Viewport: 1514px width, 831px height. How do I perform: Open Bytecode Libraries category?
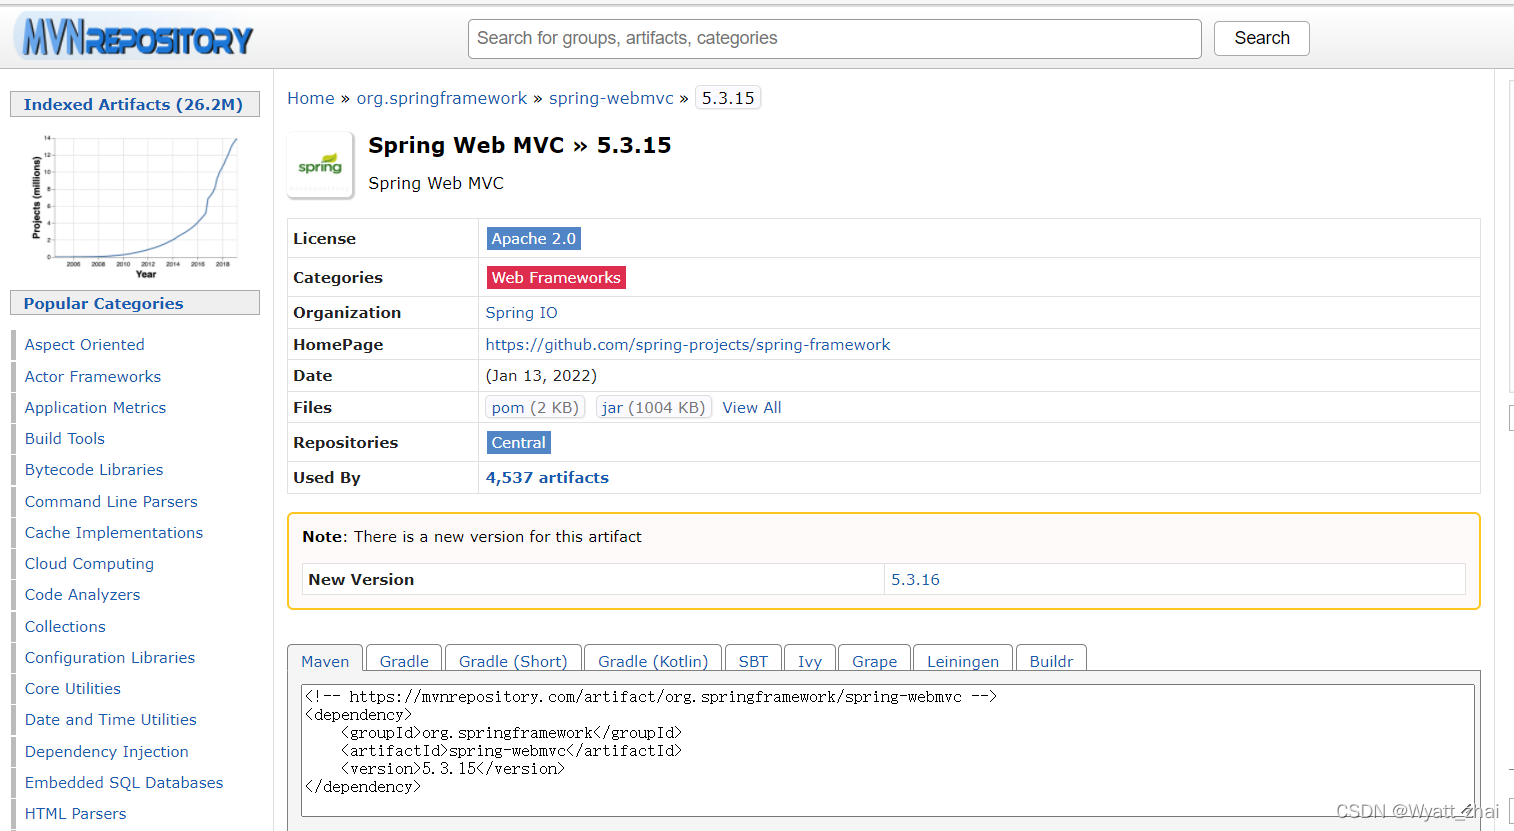(x=94, y=470)
